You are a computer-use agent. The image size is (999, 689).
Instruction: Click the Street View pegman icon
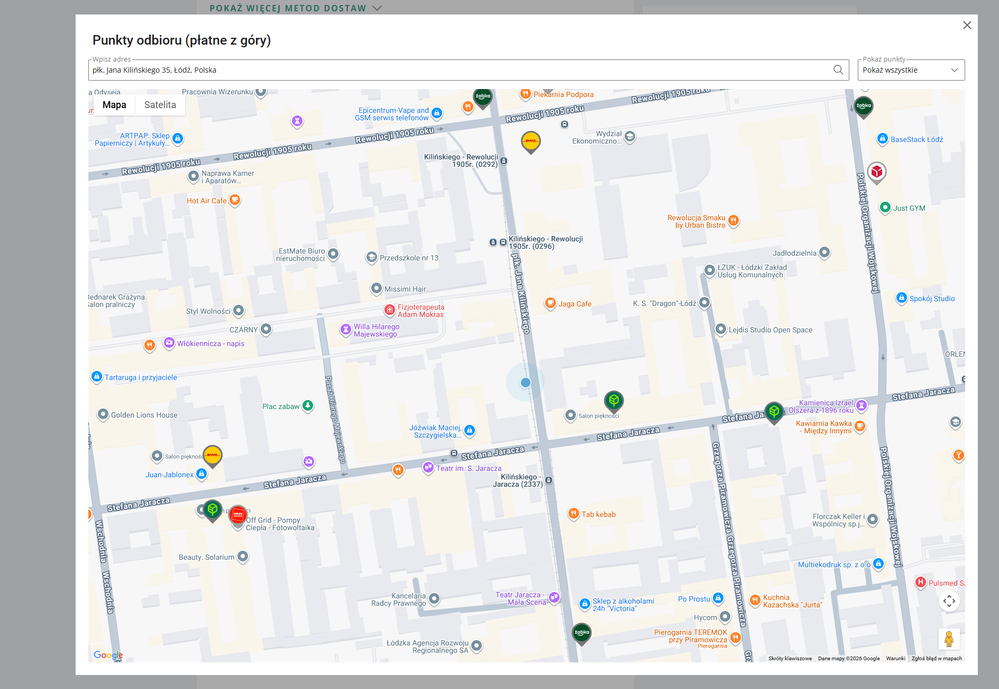tap(948, 639)
